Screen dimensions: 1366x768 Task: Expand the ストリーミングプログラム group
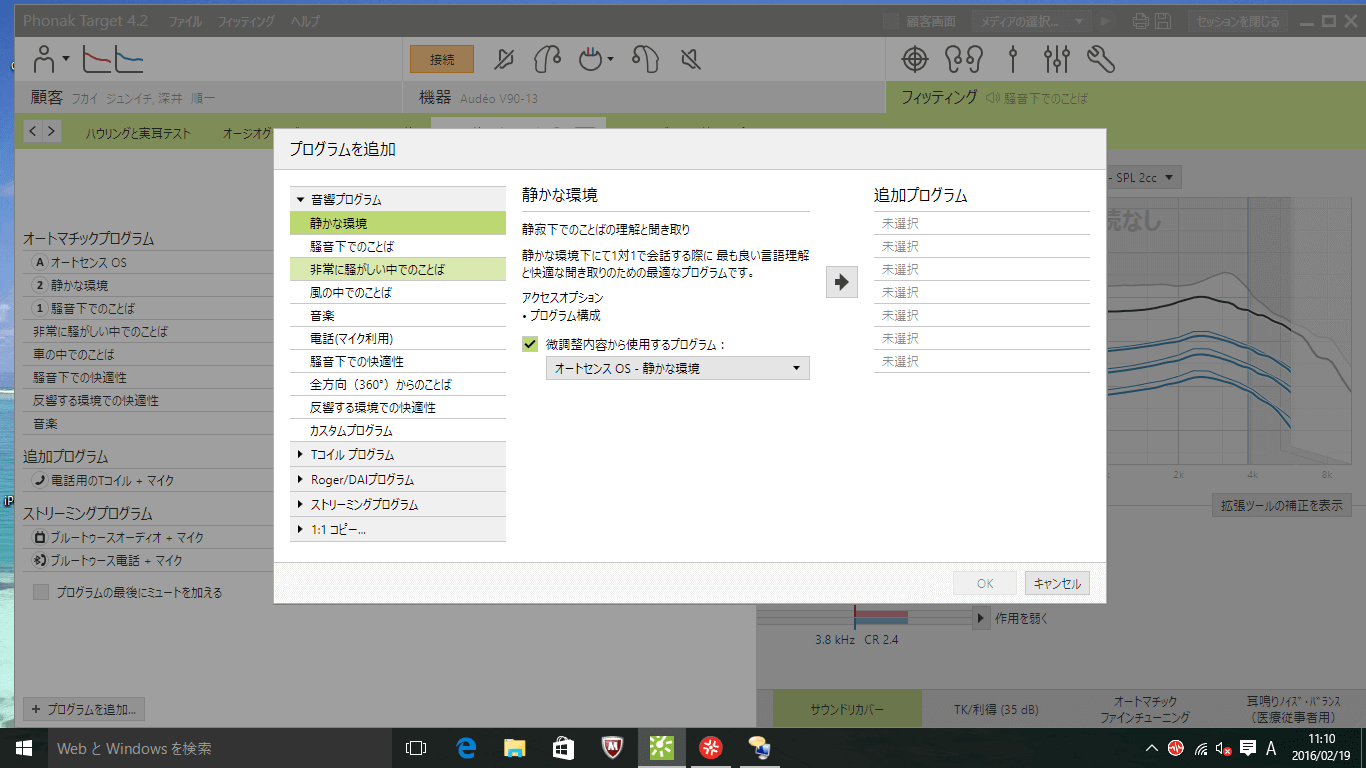click(398, 504)
